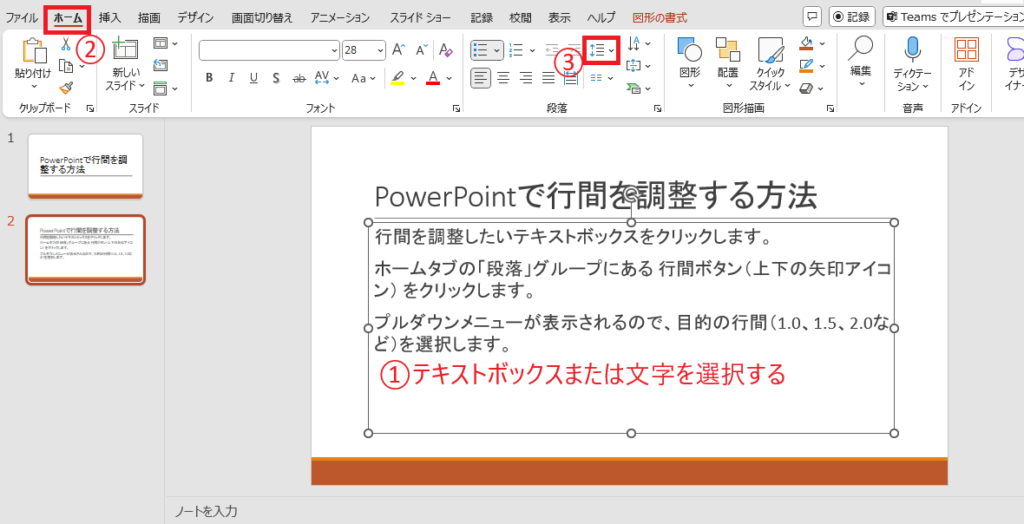The width and height of the screenshot is (1024, 524).
Task: Switch to the スライド ショー tab
Action: click(x=419, y=18)
